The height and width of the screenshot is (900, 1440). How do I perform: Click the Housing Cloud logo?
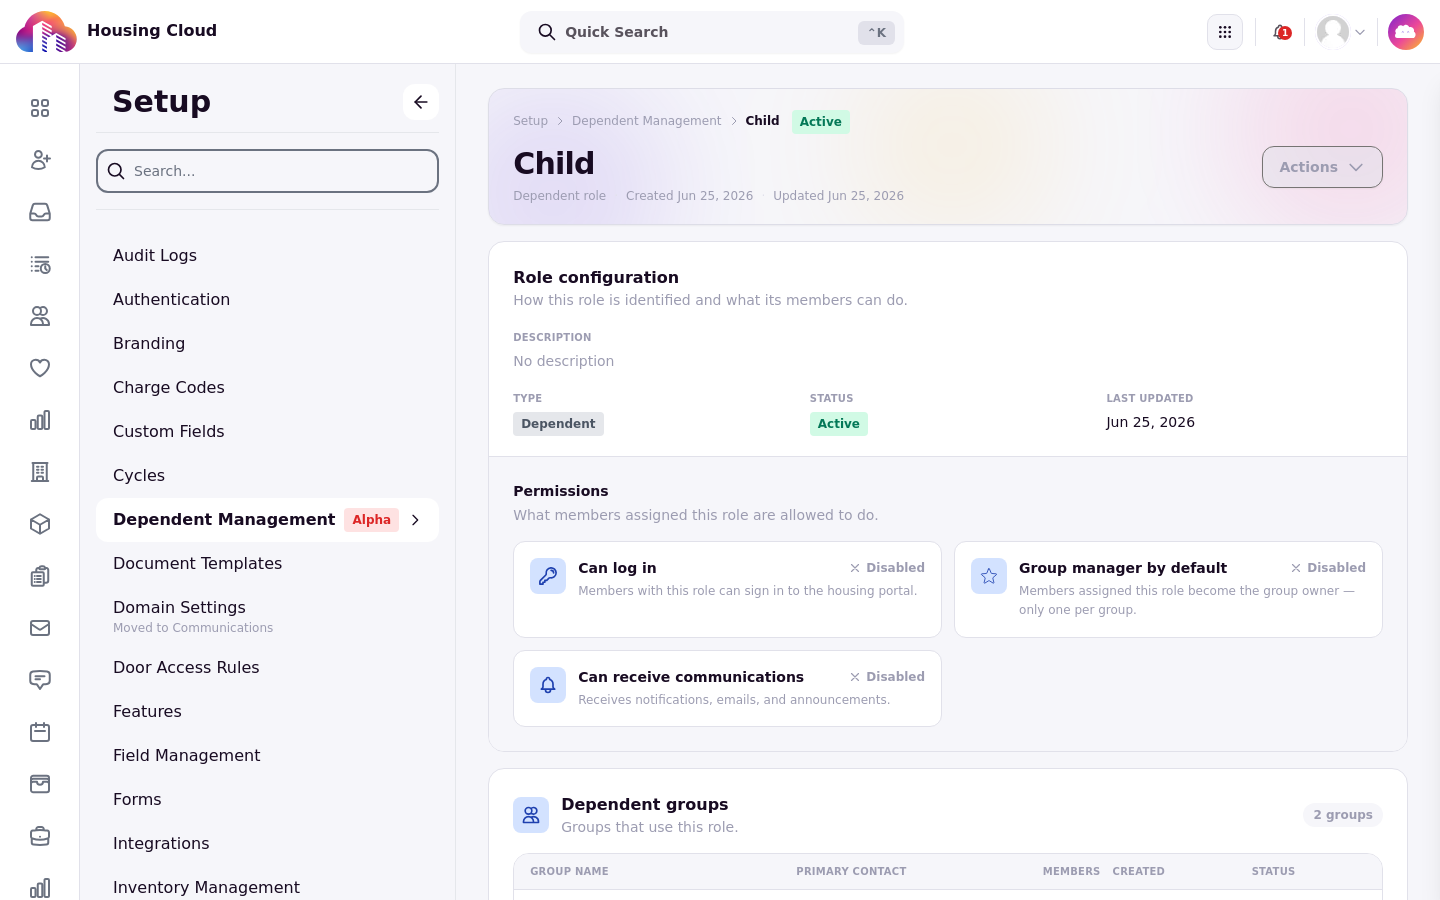[46, 32]
